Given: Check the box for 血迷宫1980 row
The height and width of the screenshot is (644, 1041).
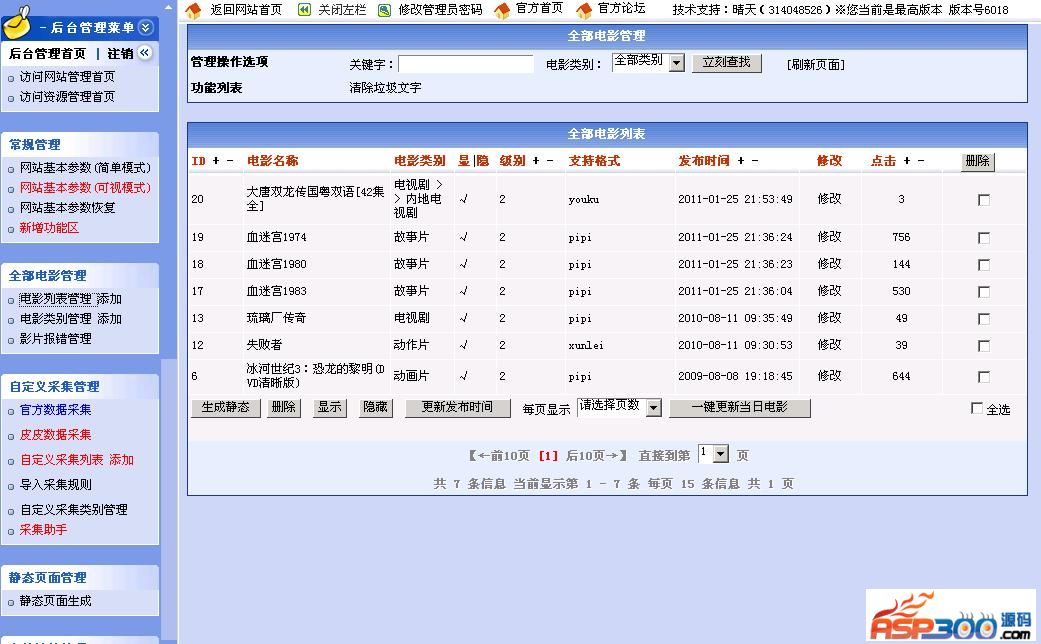Looking at the screenshot, I should [x=984, y=265].
